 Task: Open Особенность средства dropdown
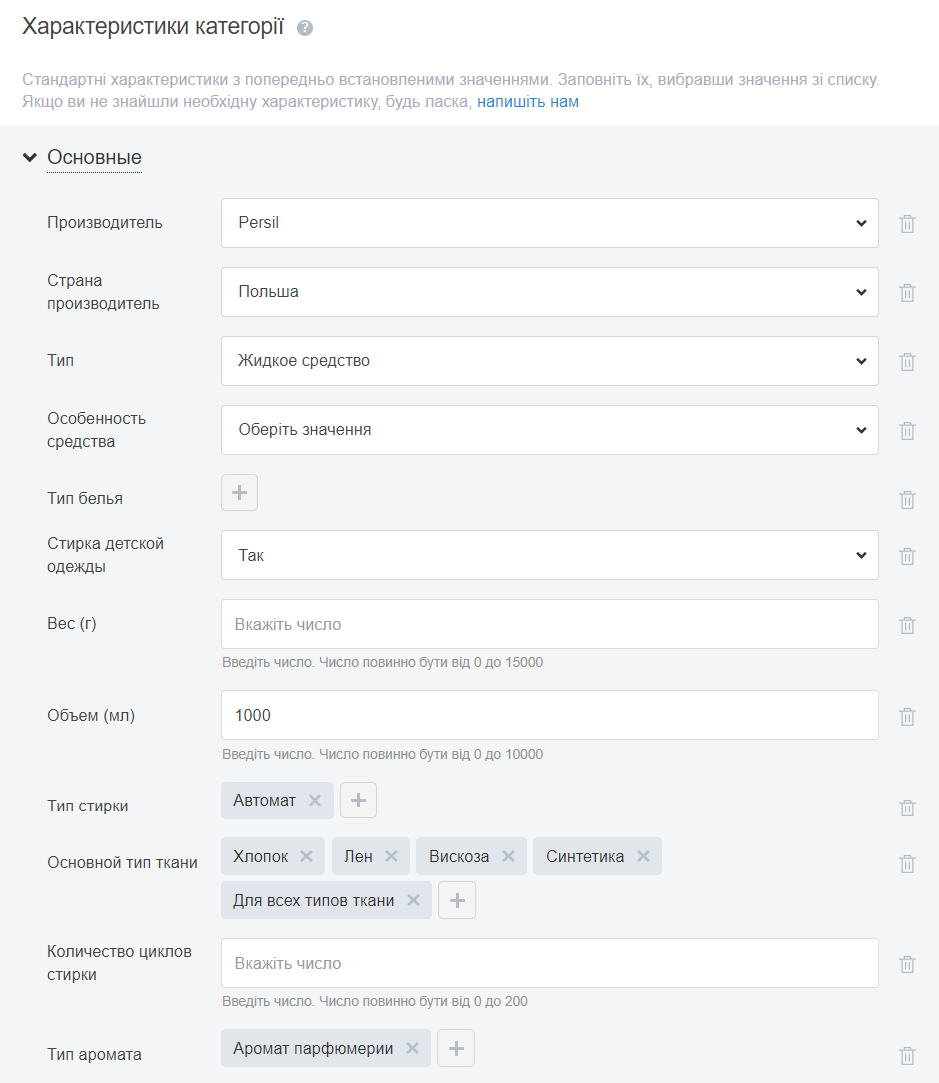(549, 430)
